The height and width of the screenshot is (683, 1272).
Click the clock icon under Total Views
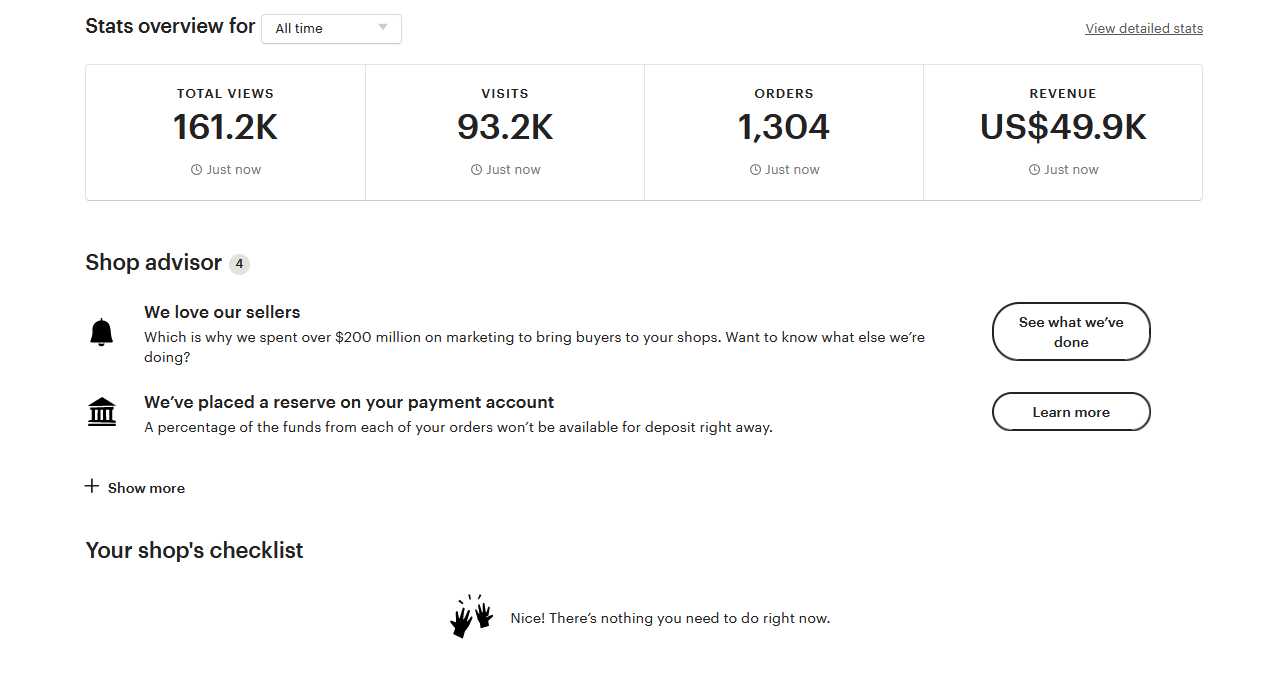pos(196,170)
